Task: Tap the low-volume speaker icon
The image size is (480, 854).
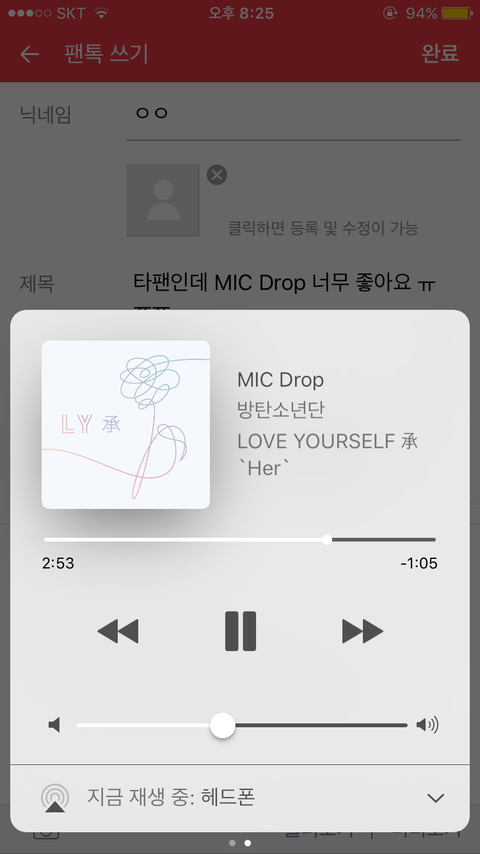Action: coord(54,725)
